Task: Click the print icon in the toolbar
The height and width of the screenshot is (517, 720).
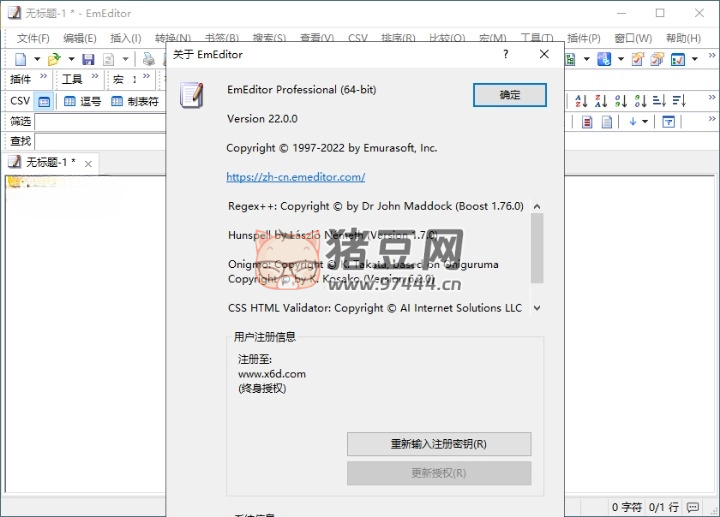Action: 148,60
